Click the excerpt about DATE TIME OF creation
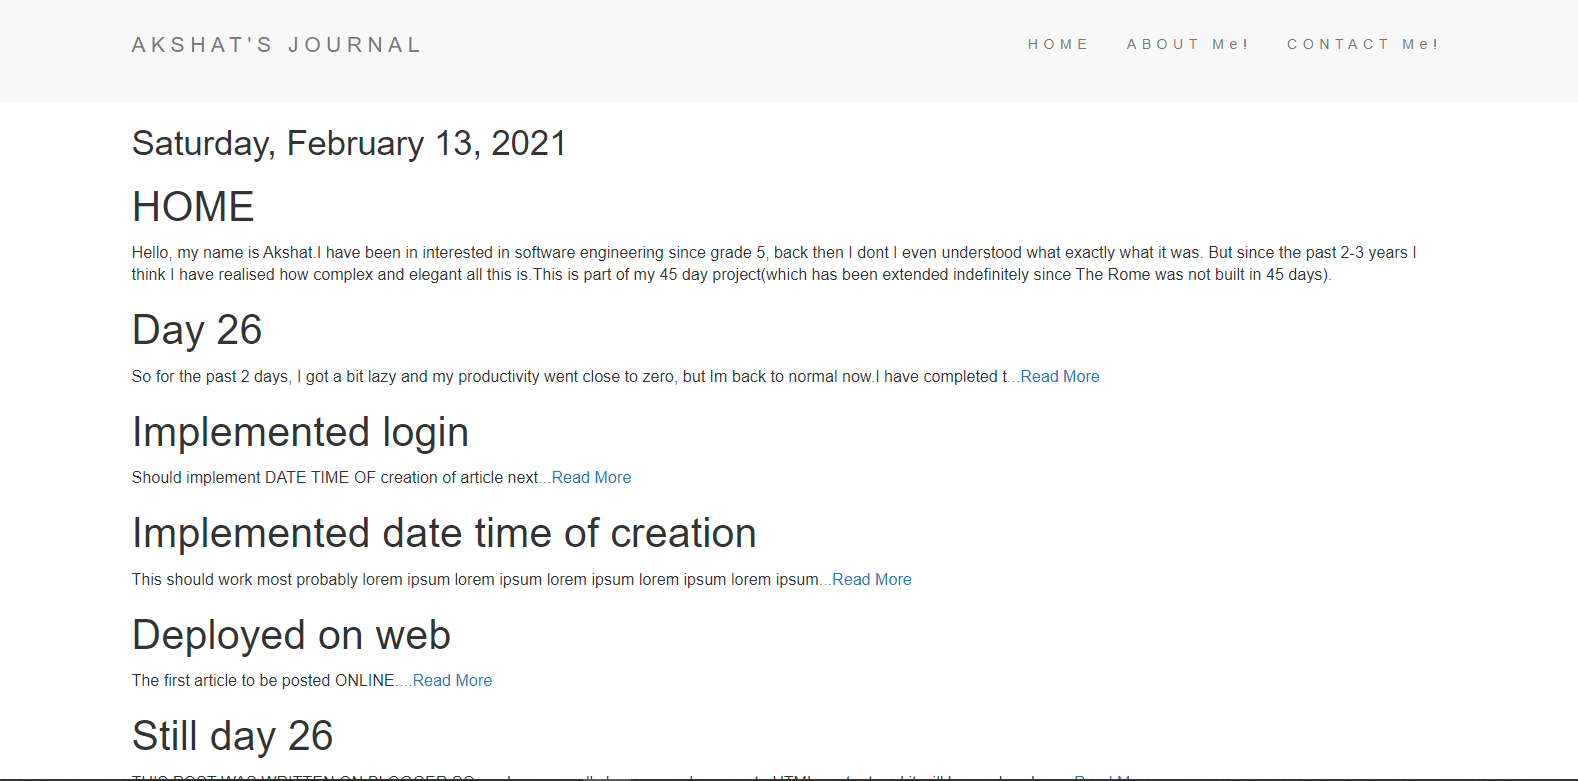1578x781 pixels. tap(335, 477)
